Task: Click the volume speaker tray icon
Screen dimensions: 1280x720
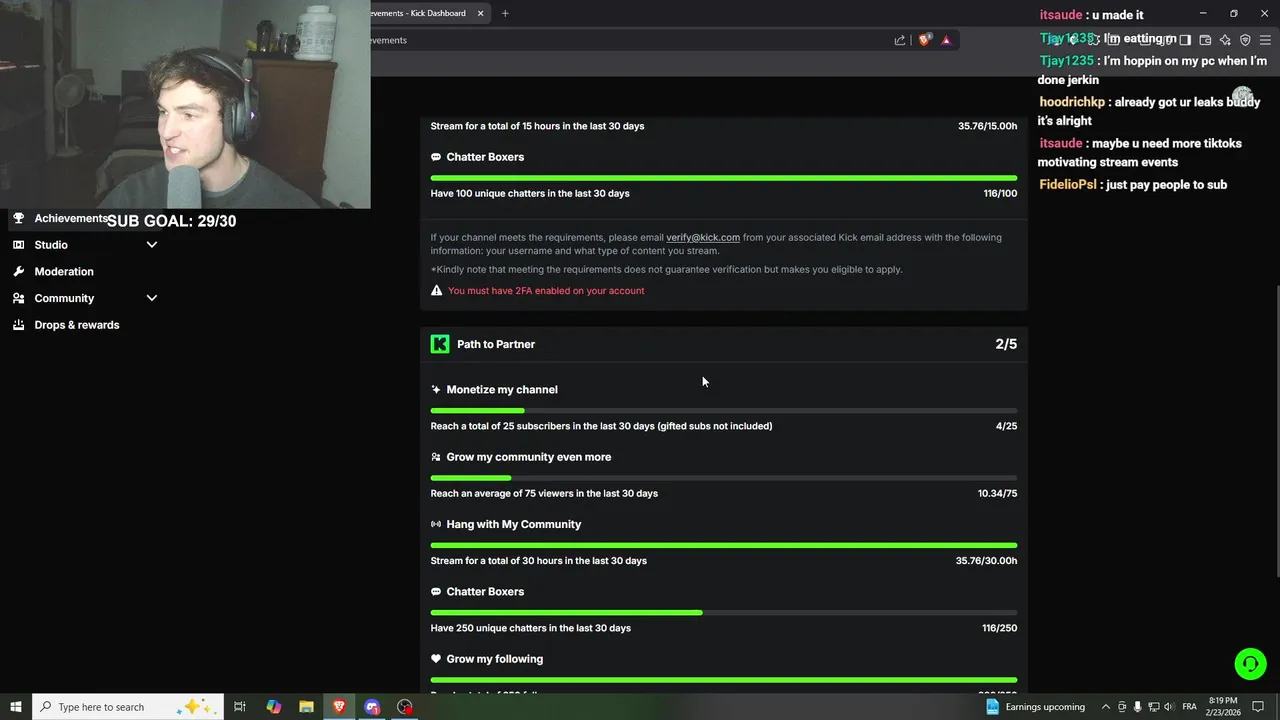Action: [x=1170, y=707]
